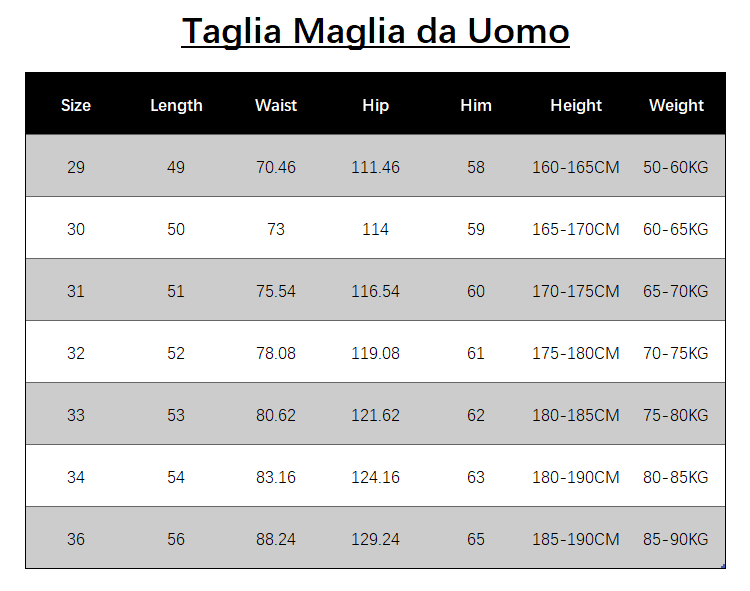
Task: Select the Him column header
Action: pos(476,105)
